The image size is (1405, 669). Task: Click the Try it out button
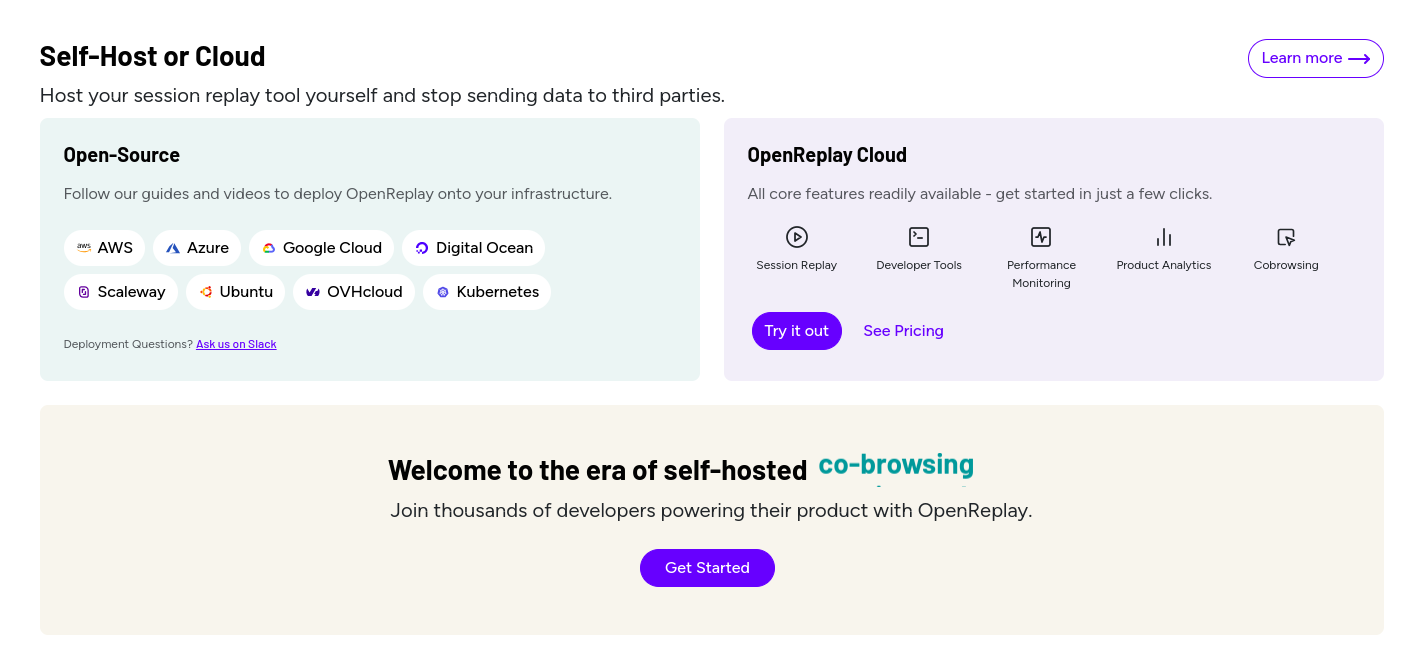tap(797, 331)
